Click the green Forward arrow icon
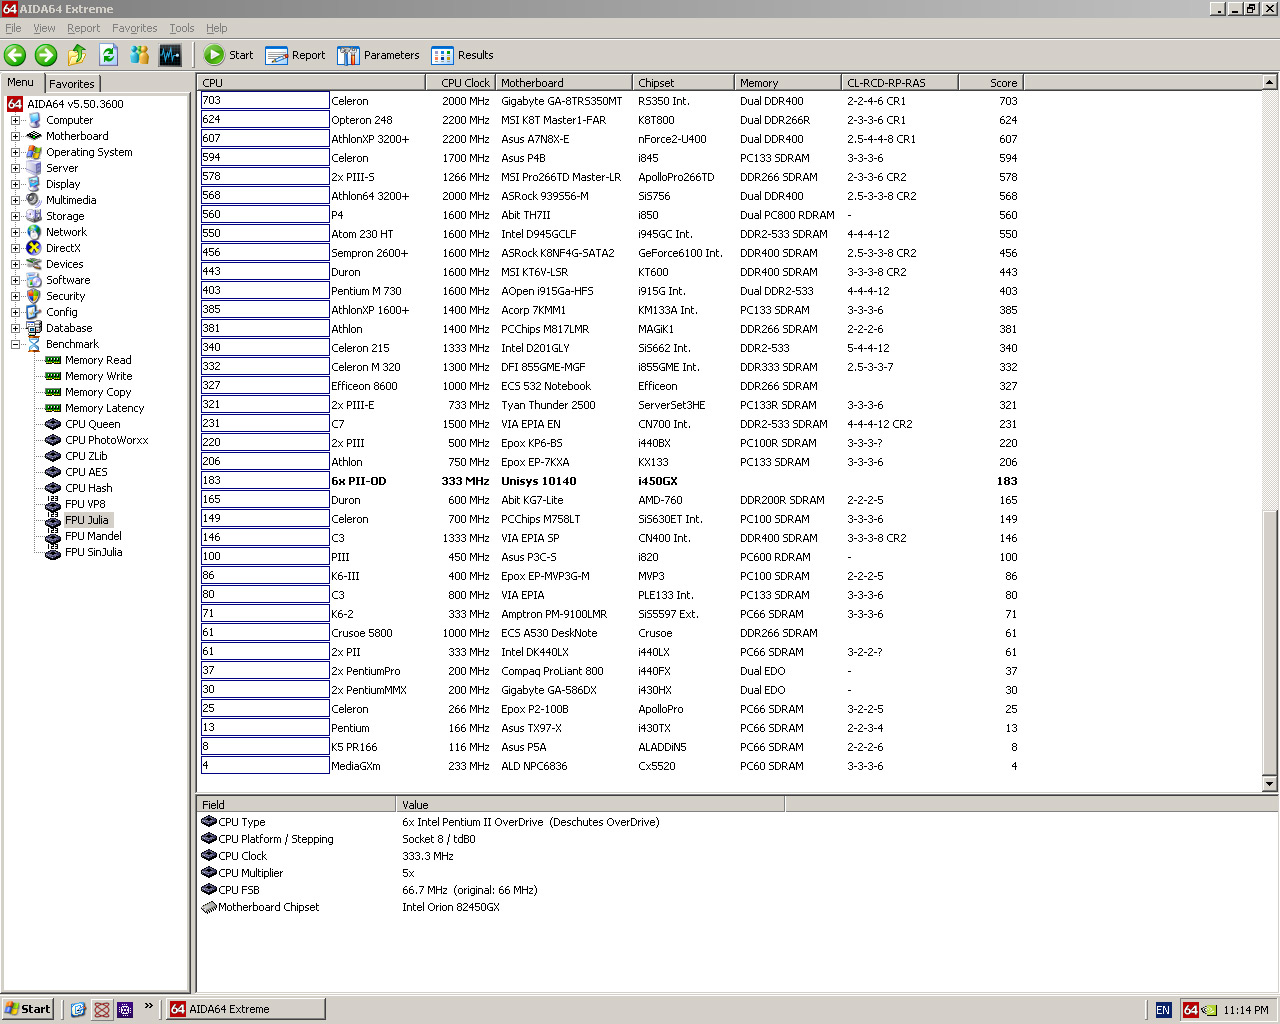 [x=46, y=55]
